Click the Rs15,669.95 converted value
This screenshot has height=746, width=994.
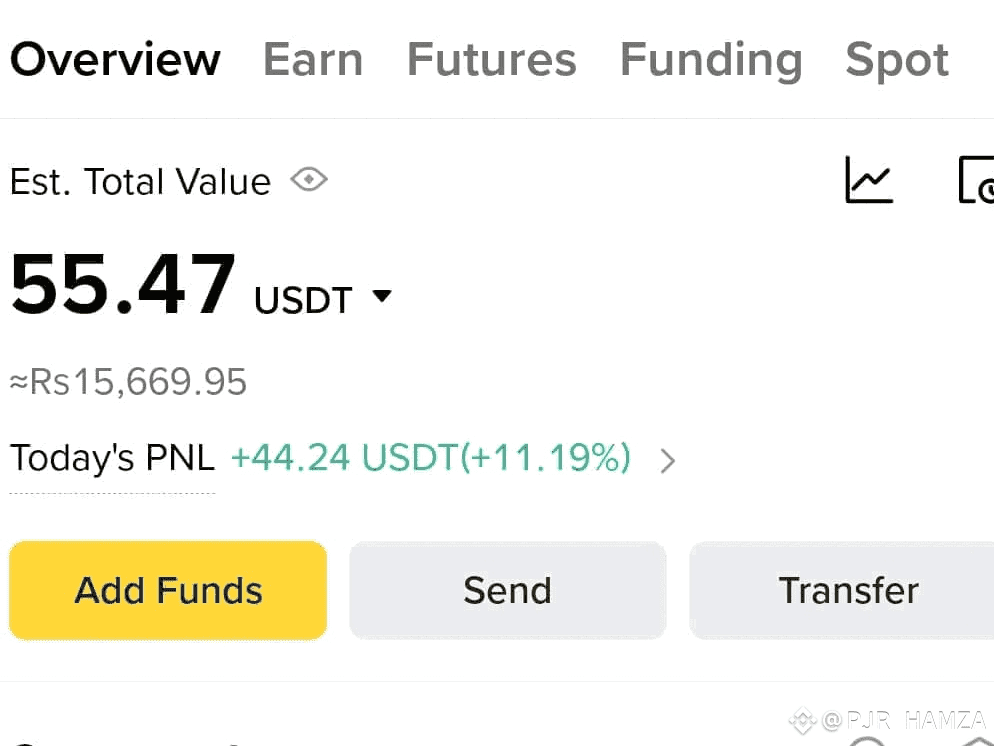point(128,382)
